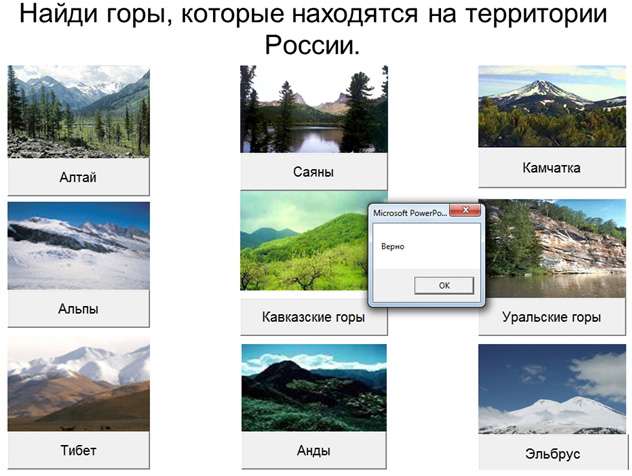Click the Камчатка volcano photo
Image resolution: width=632 pixels, height=476 pixels.
[x=552, y=106]
